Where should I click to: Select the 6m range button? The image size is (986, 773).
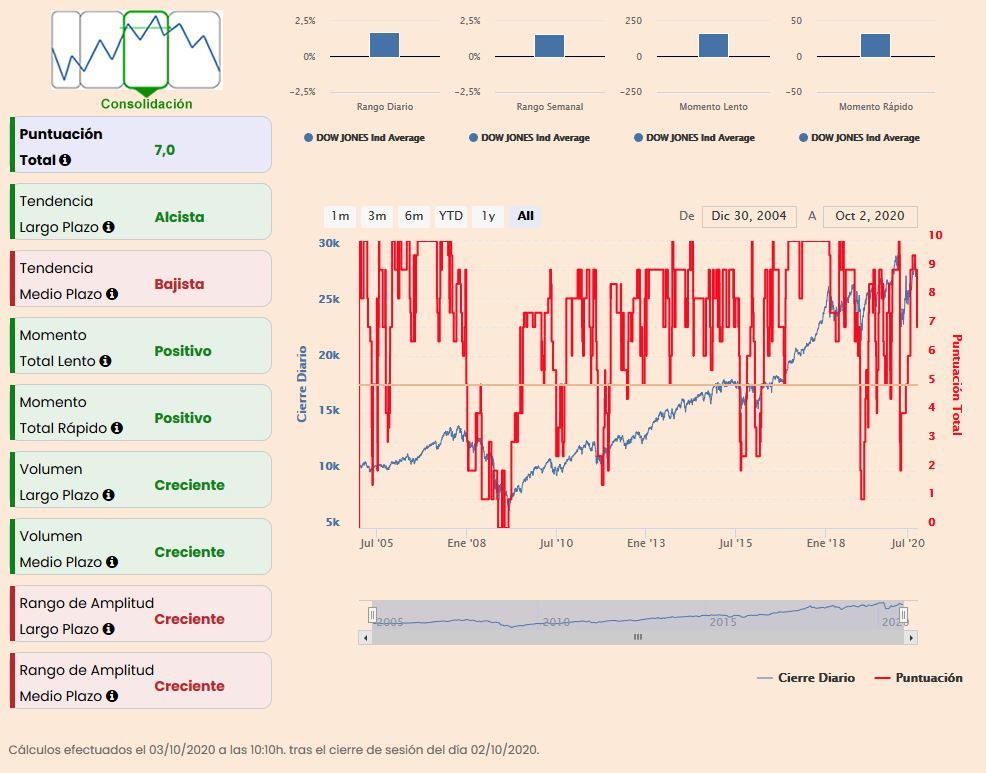click(x=414, y=216)
